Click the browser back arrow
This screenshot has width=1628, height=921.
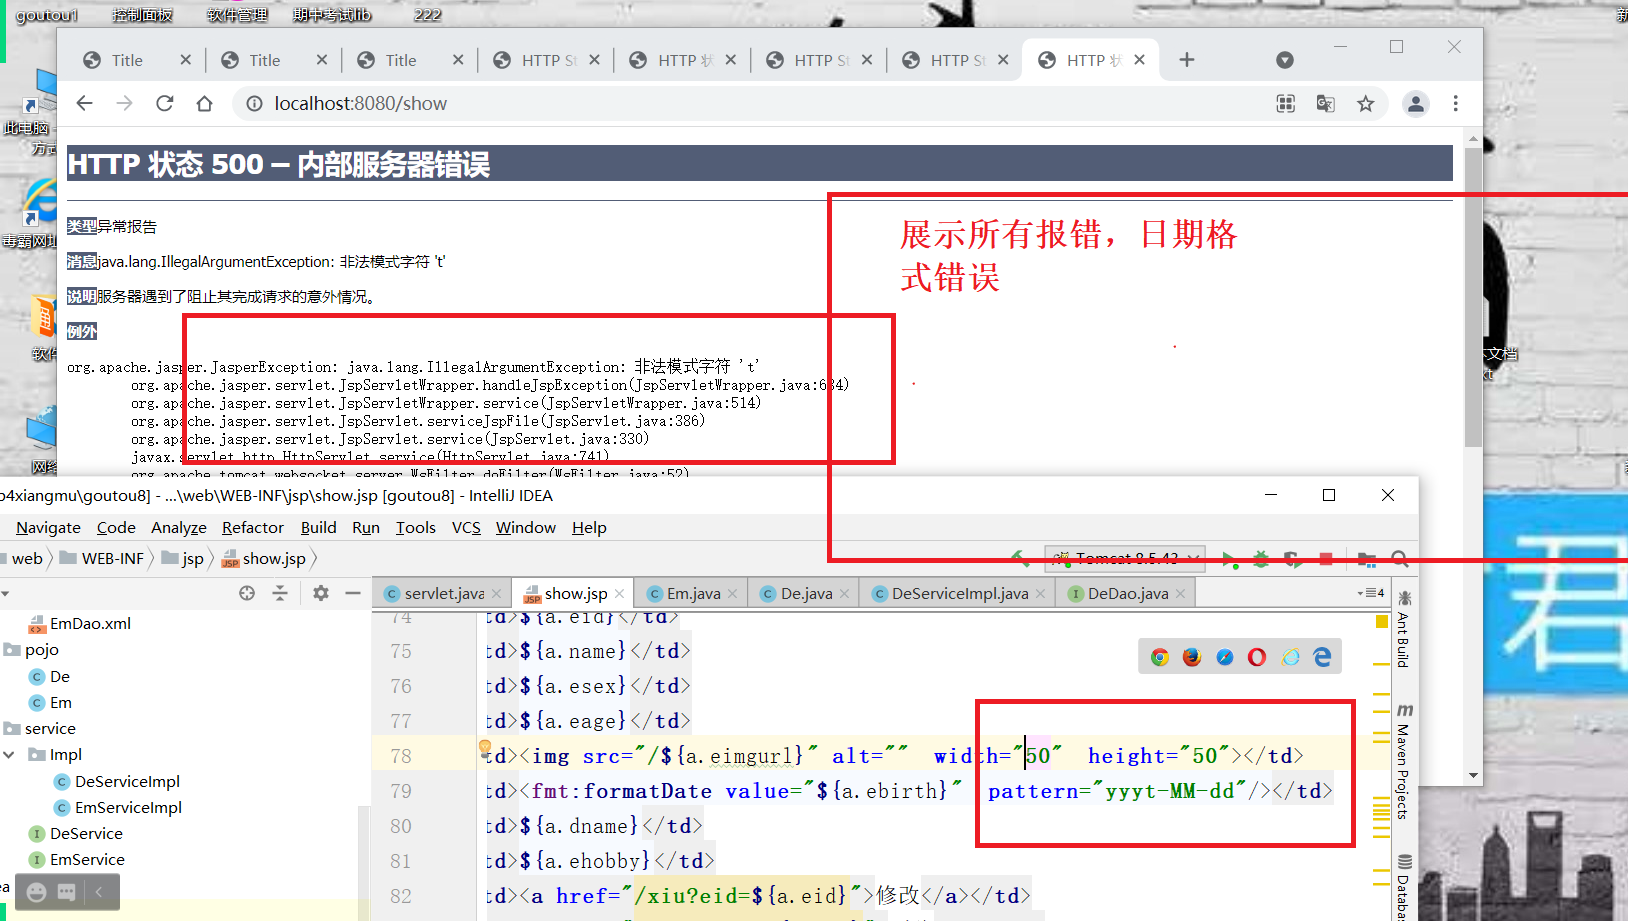[x=85, y=103]
